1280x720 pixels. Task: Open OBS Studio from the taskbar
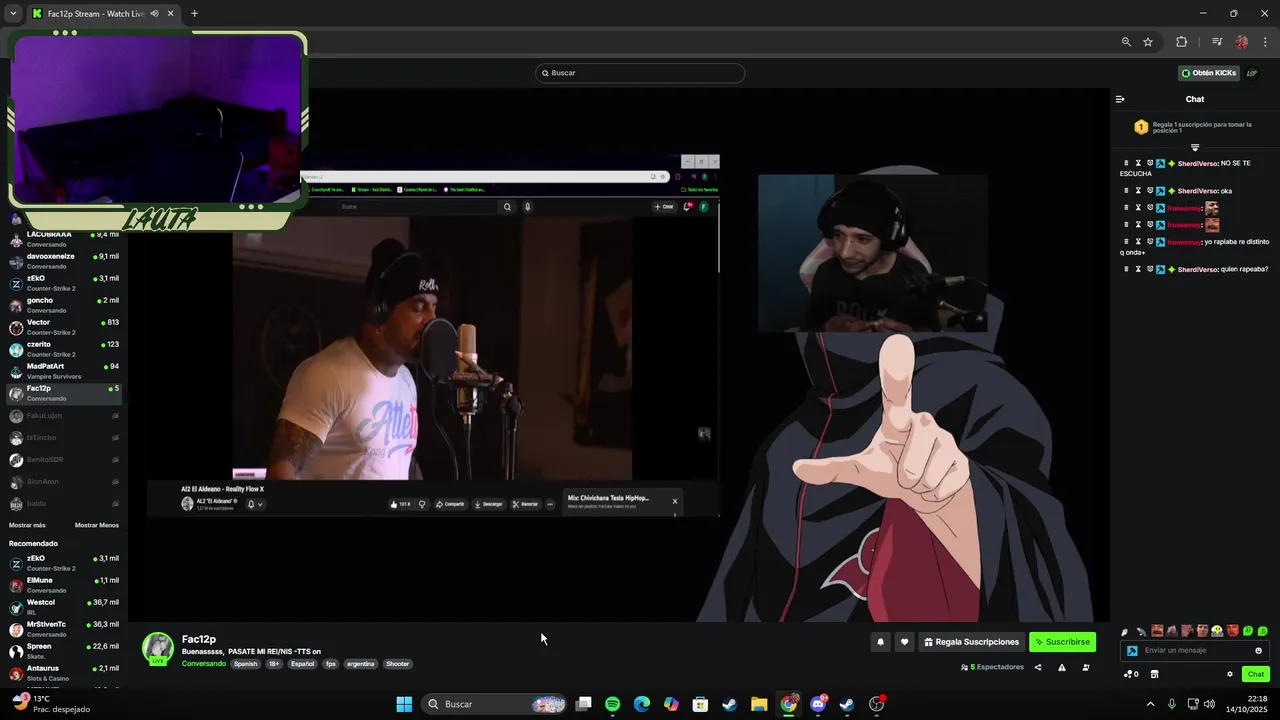click(876, 704)
